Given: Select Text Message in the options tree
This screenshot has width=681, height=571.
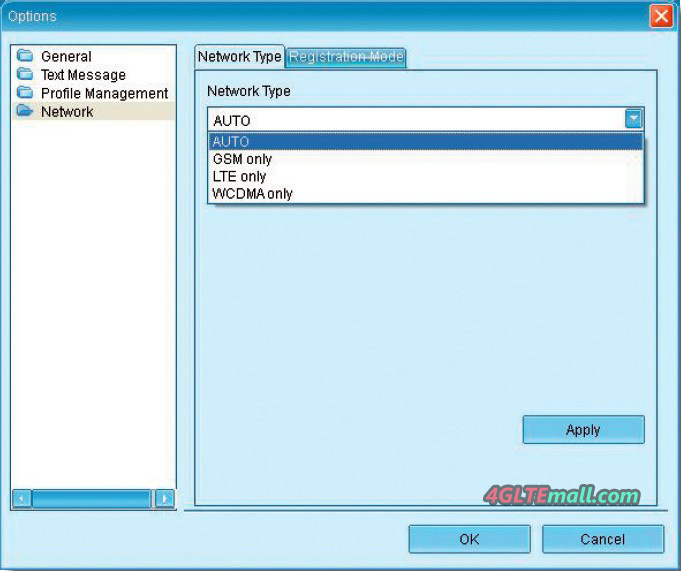Looking at the screenshot, I should click(x=83, y=75).
